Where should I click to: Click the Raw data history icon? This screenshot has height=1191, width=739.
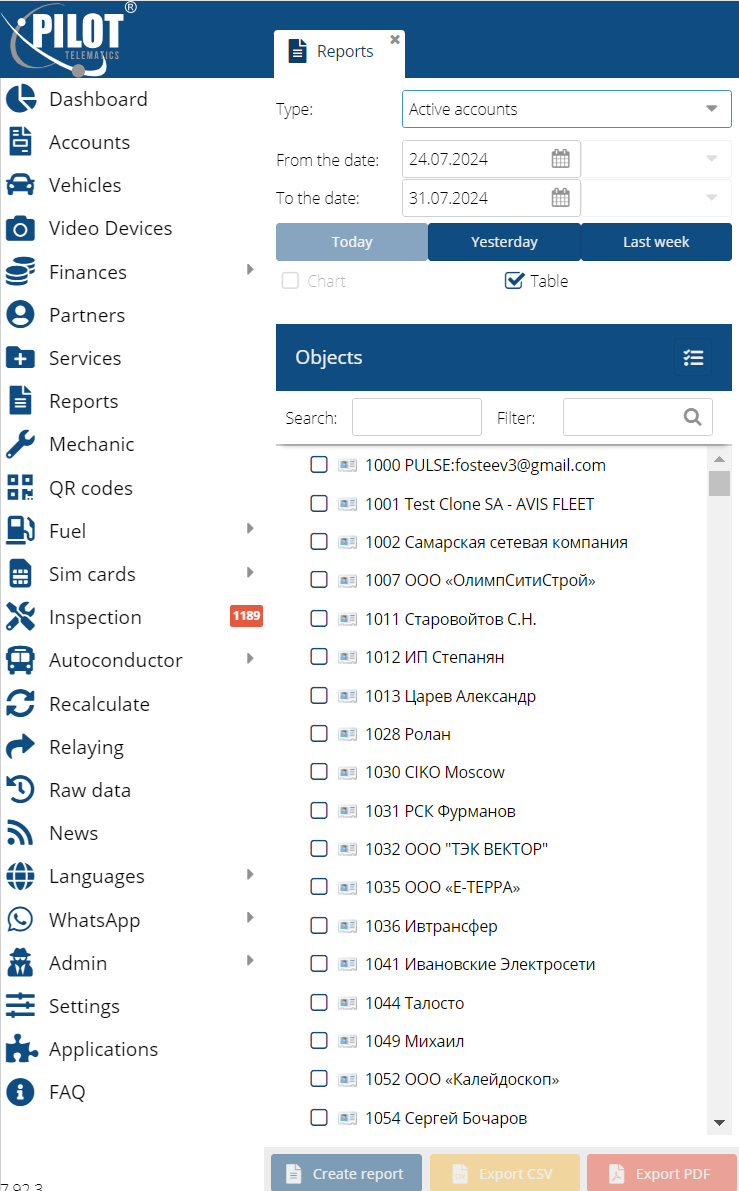pyautogui.click(x=21, y=790)
